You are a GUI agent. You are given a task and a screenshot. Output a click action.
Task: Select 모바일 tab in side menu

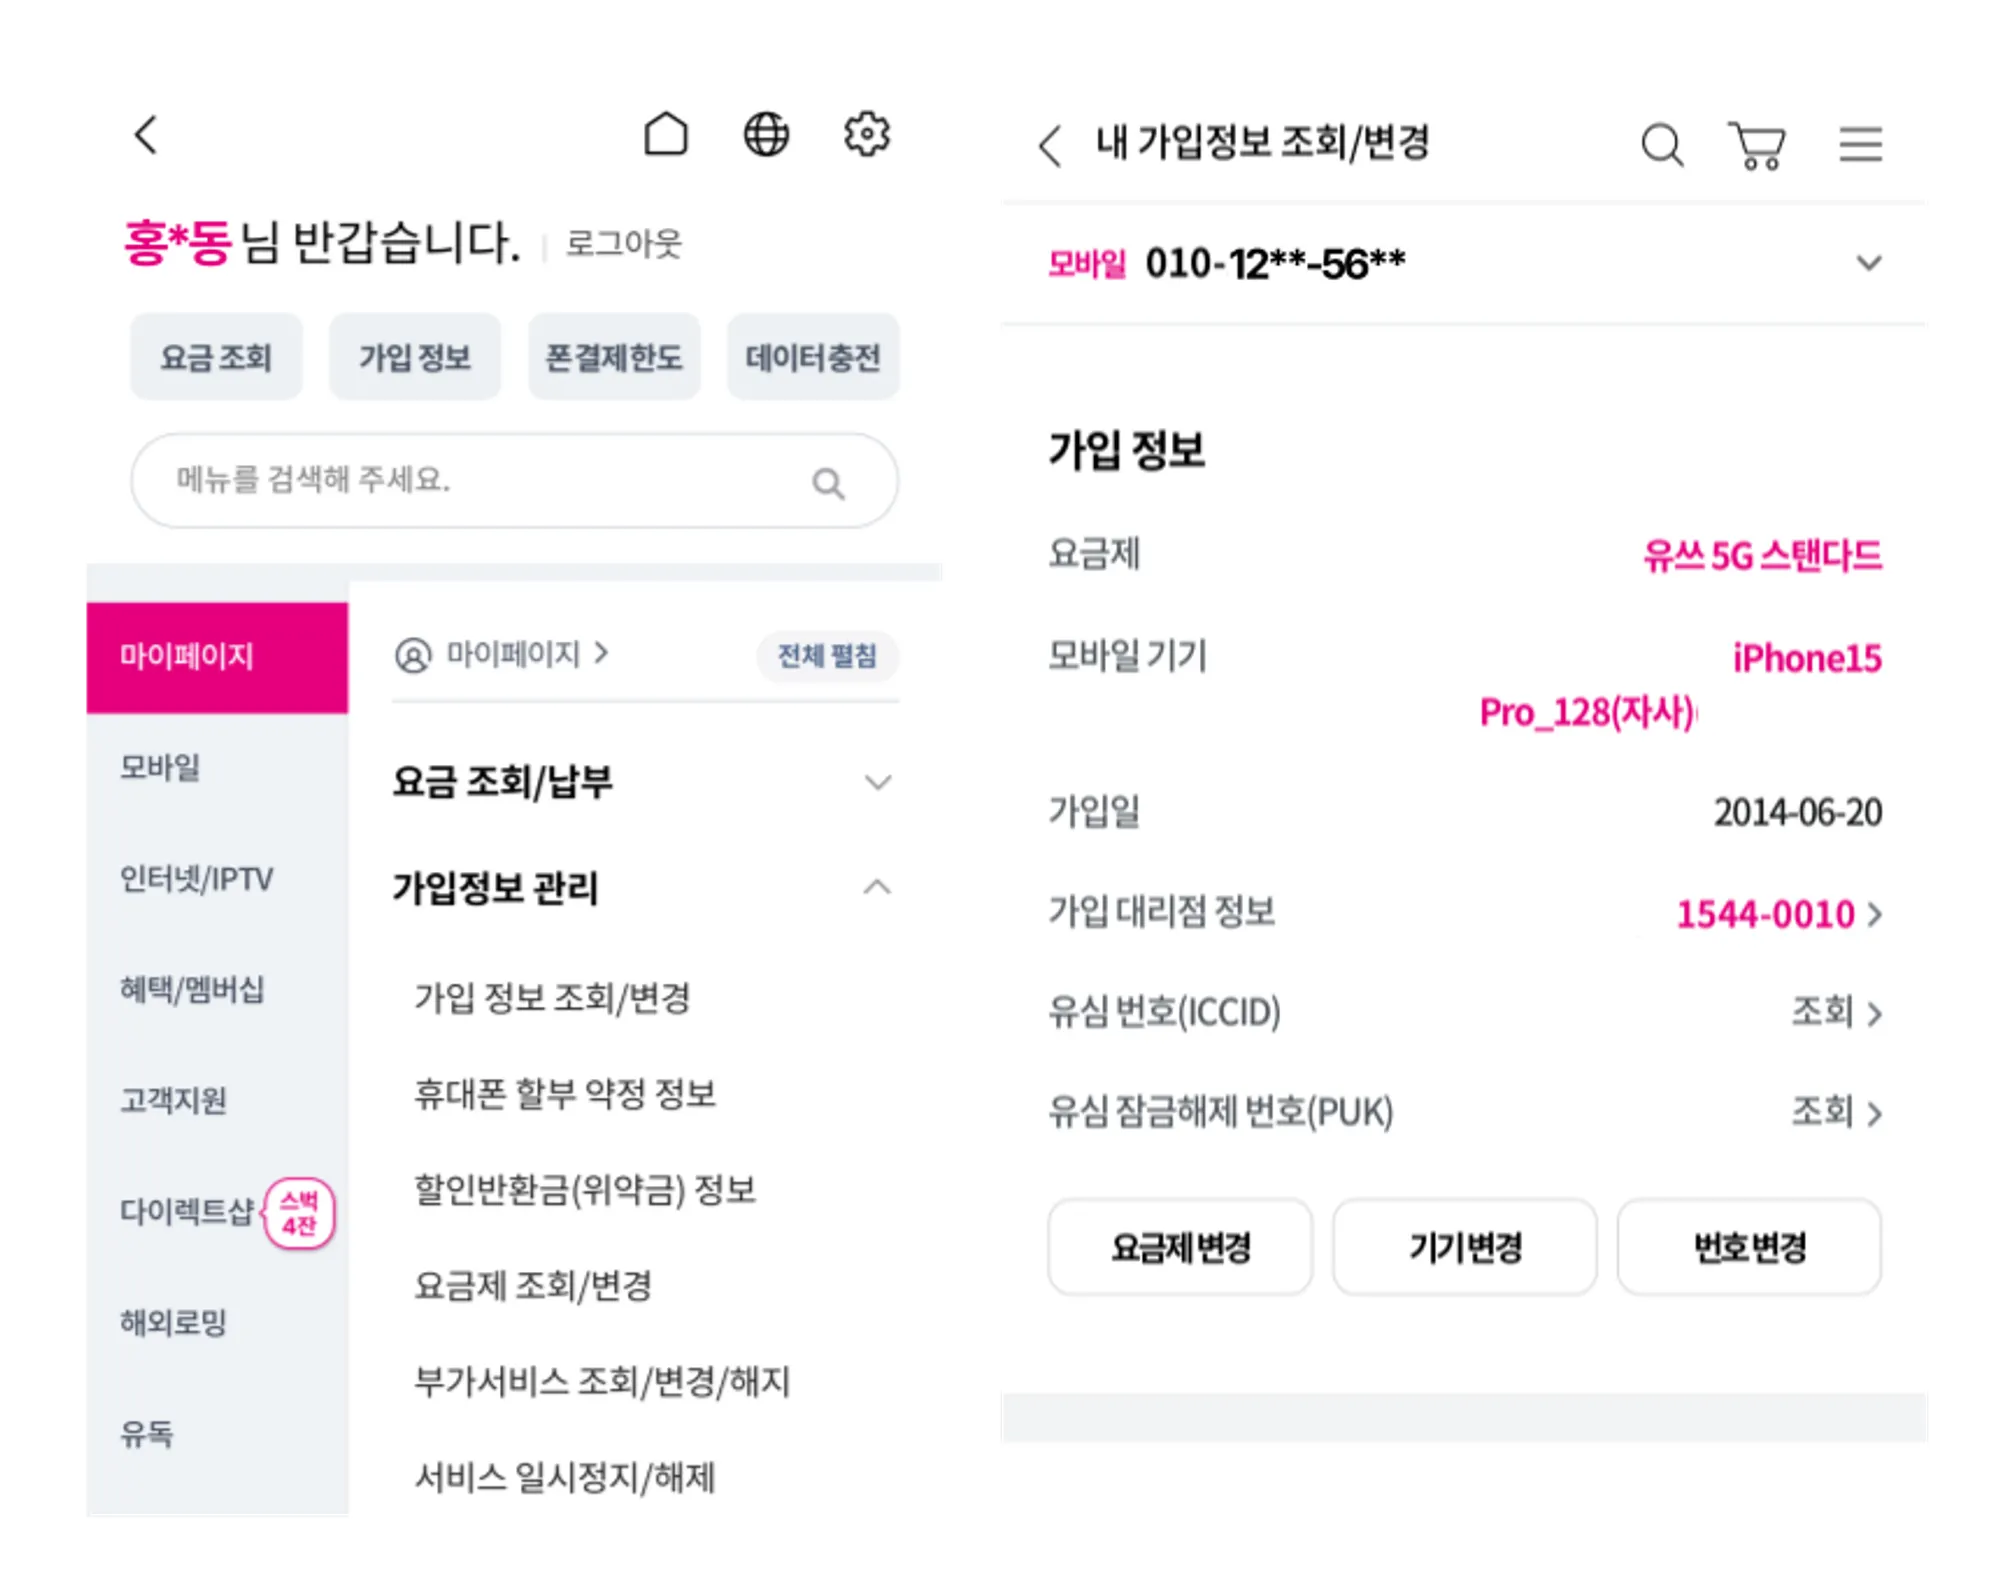point(217,768)
